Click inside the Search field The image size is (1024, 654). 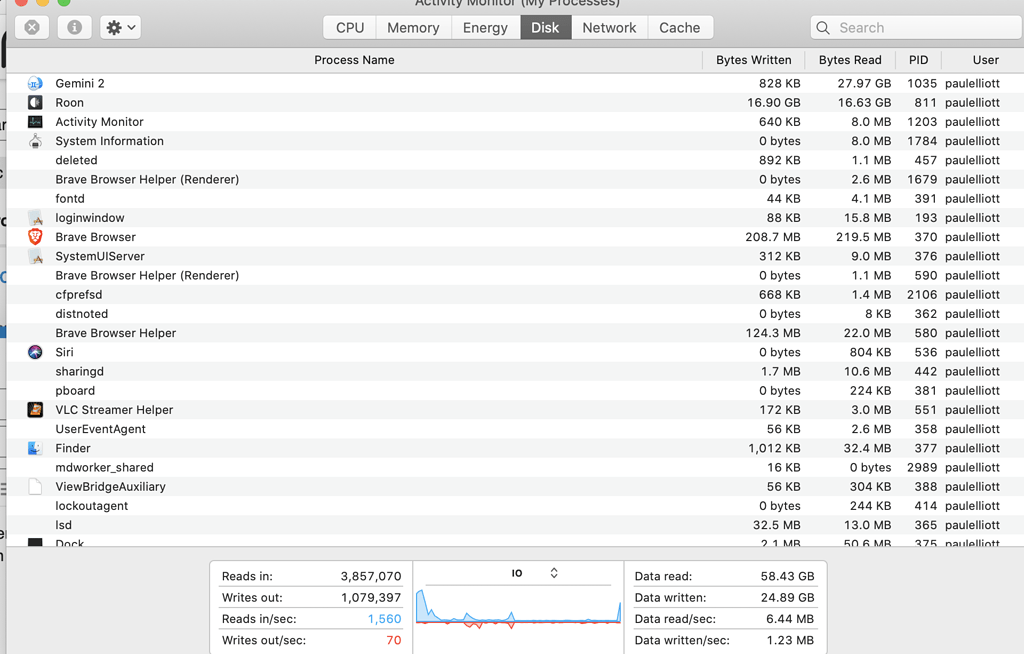(915, 27)
